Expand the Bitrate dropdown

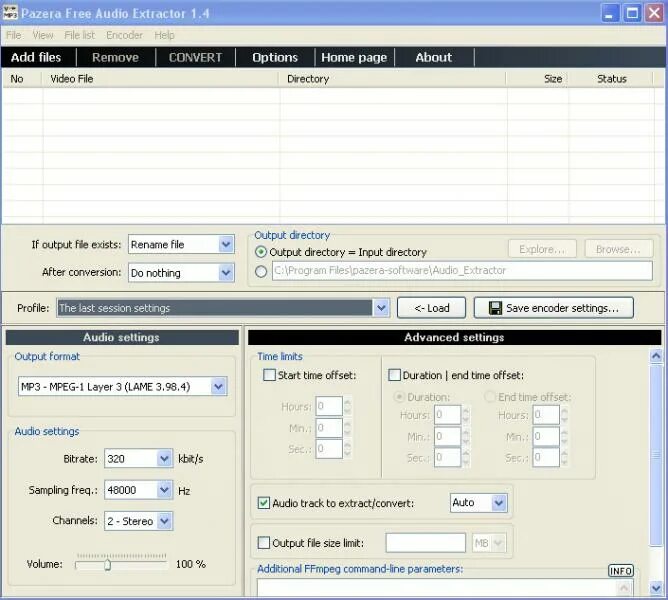pos(164,459)
